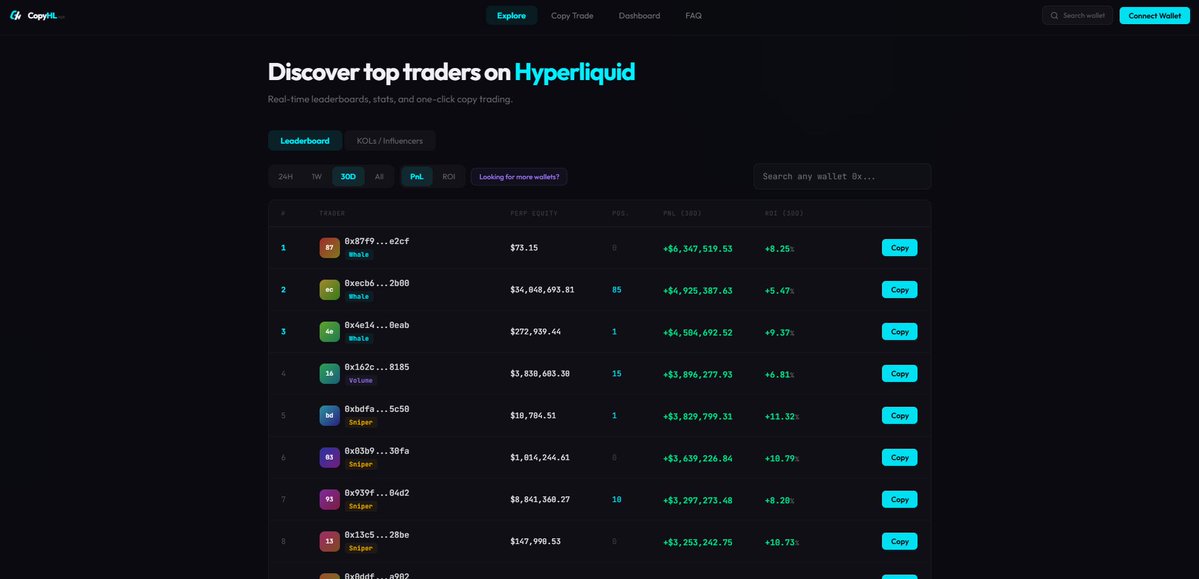
Task: Open trader address 0xecb6...2b00
Action: coord(377,283)
